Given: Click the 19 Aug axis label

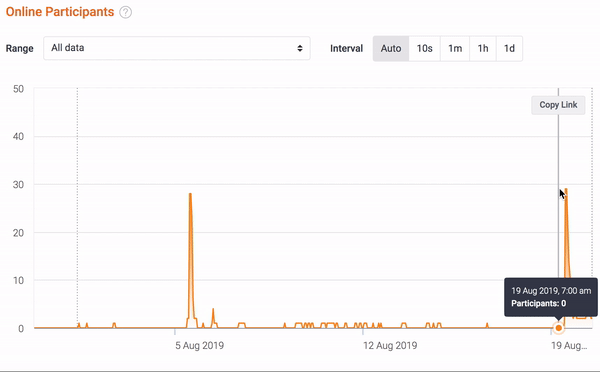Looking at the screenshot, I should pos(569,346).
